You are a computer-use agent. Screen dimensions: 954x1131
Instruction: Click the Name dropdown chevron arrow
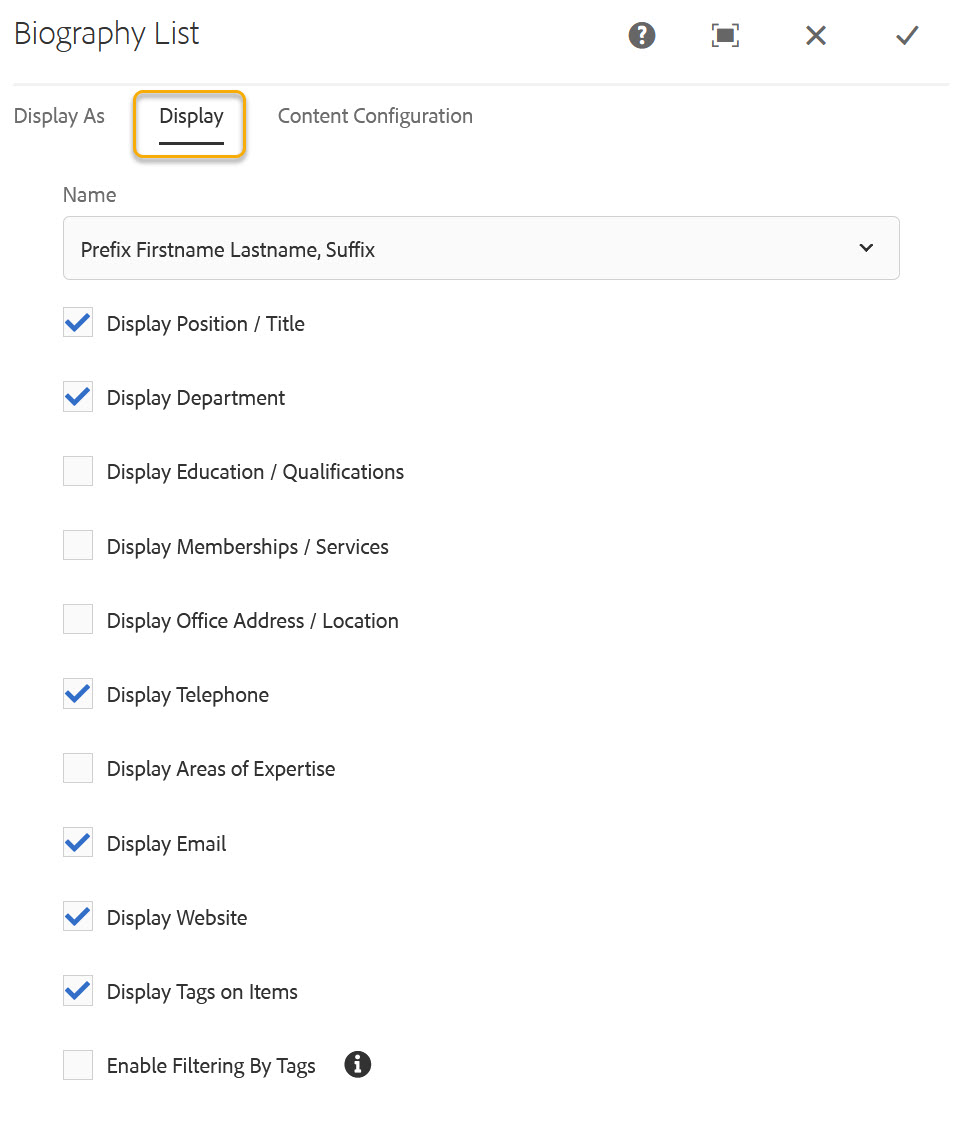(x=866, y=248)
